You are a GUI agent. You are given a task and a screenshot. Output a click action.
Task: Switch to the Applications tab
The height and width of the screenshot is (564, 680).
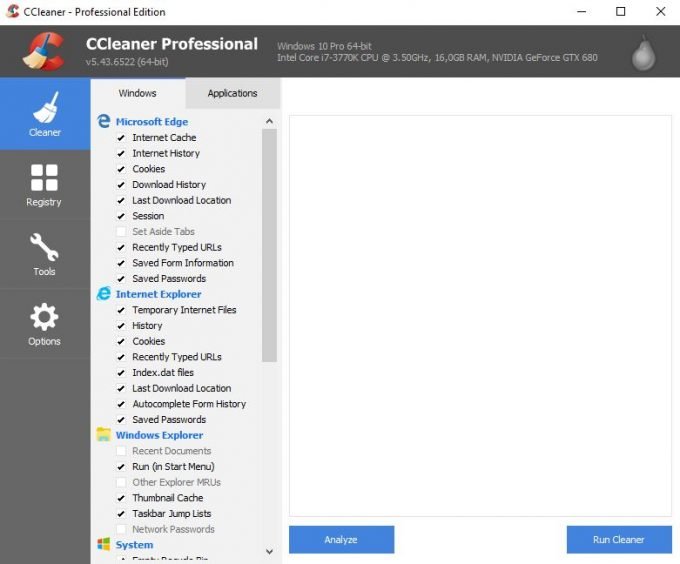(x=232, y=93)
